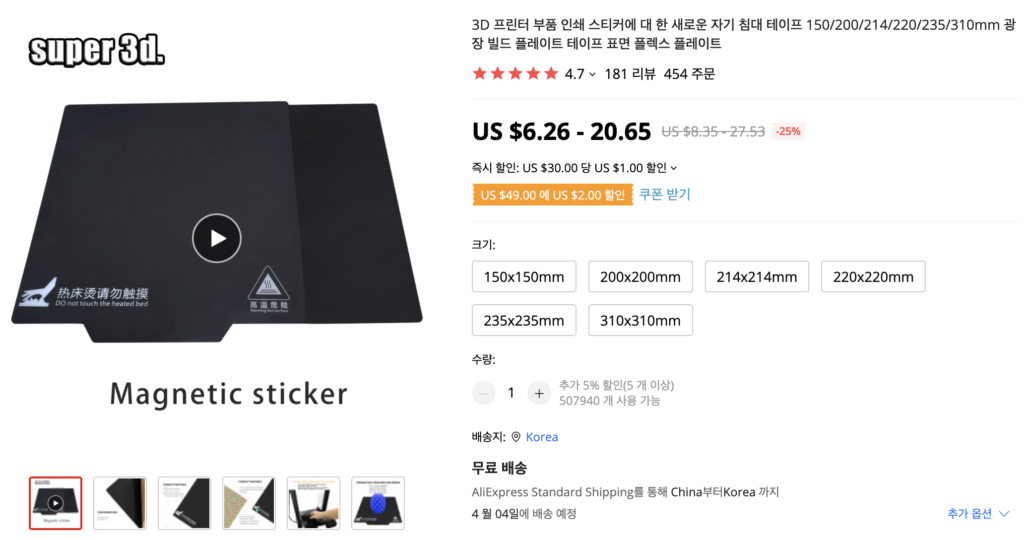The height and width of the screenshot is (540, 1024).
Task: Click the super 3d. store logo
Action: 97,51
